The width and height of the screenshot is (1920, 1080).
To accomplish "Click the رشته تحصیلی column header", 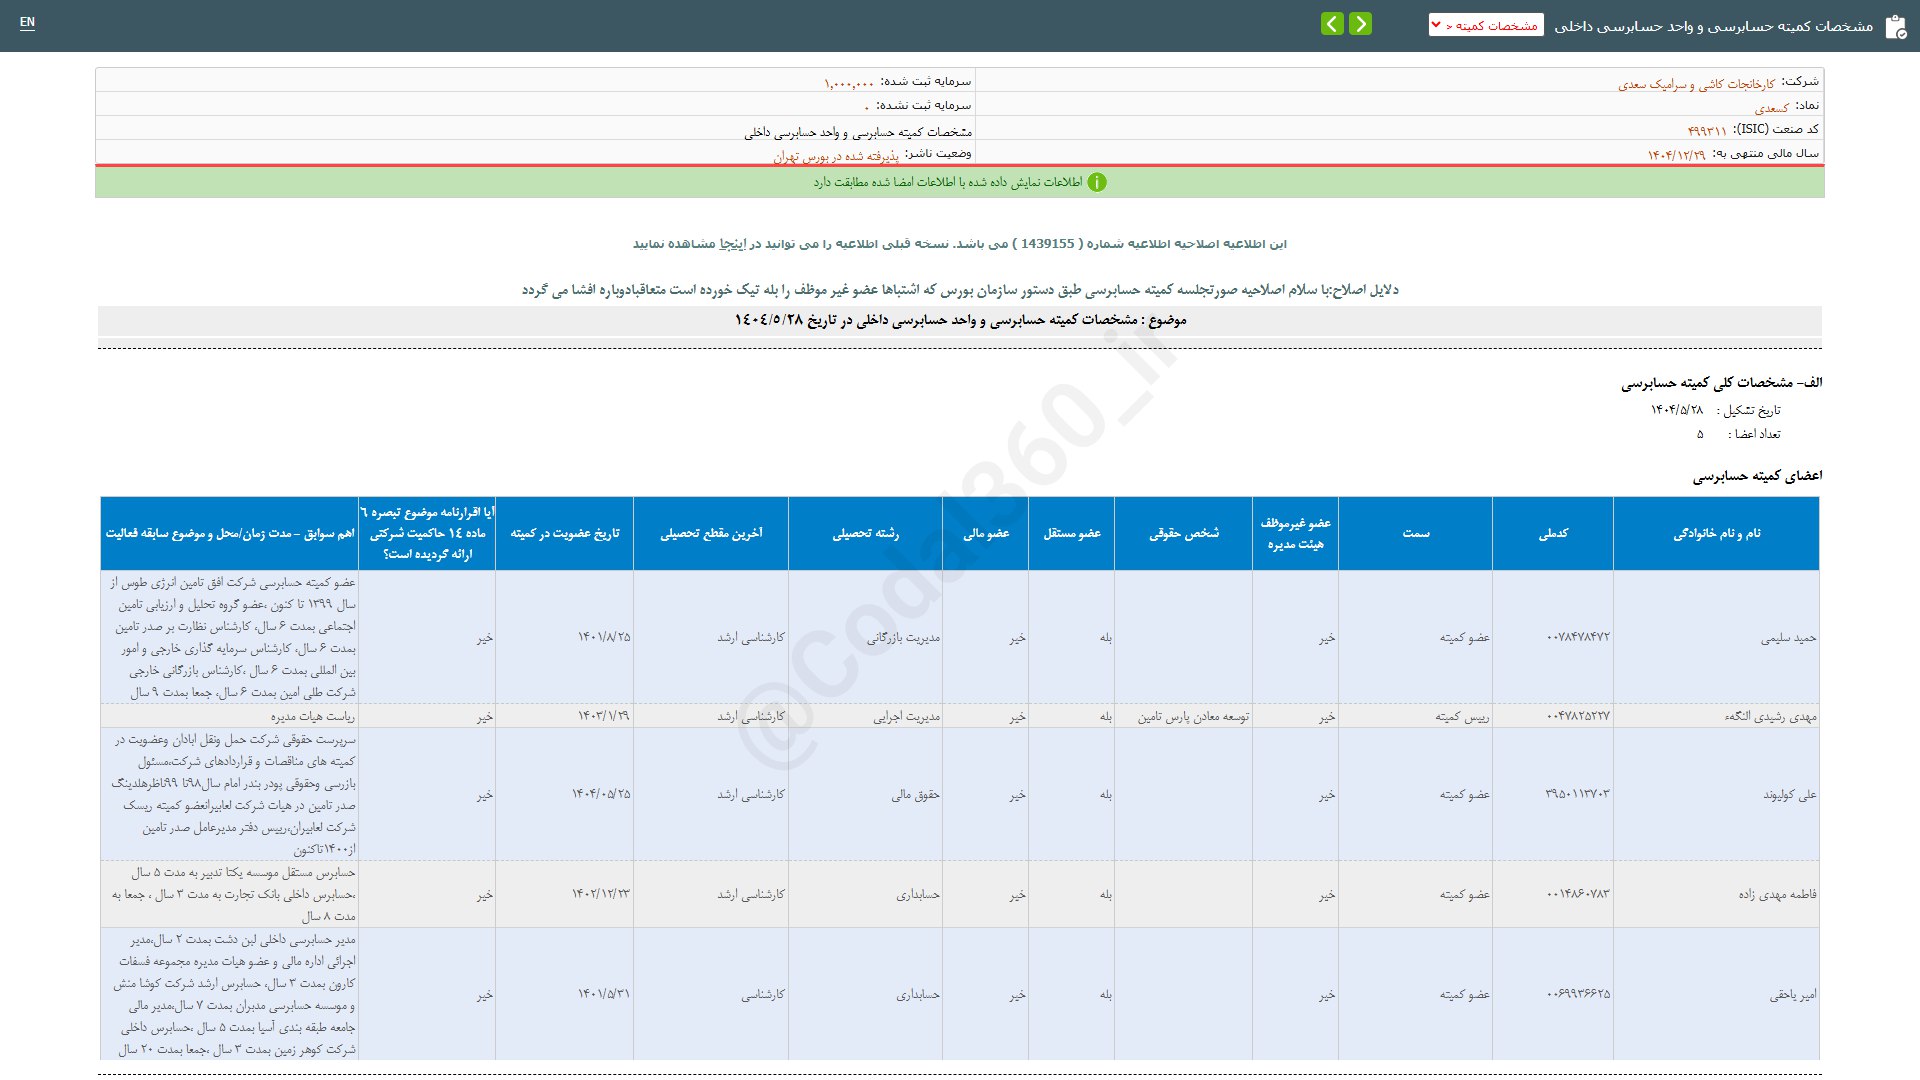I will 865,534.
